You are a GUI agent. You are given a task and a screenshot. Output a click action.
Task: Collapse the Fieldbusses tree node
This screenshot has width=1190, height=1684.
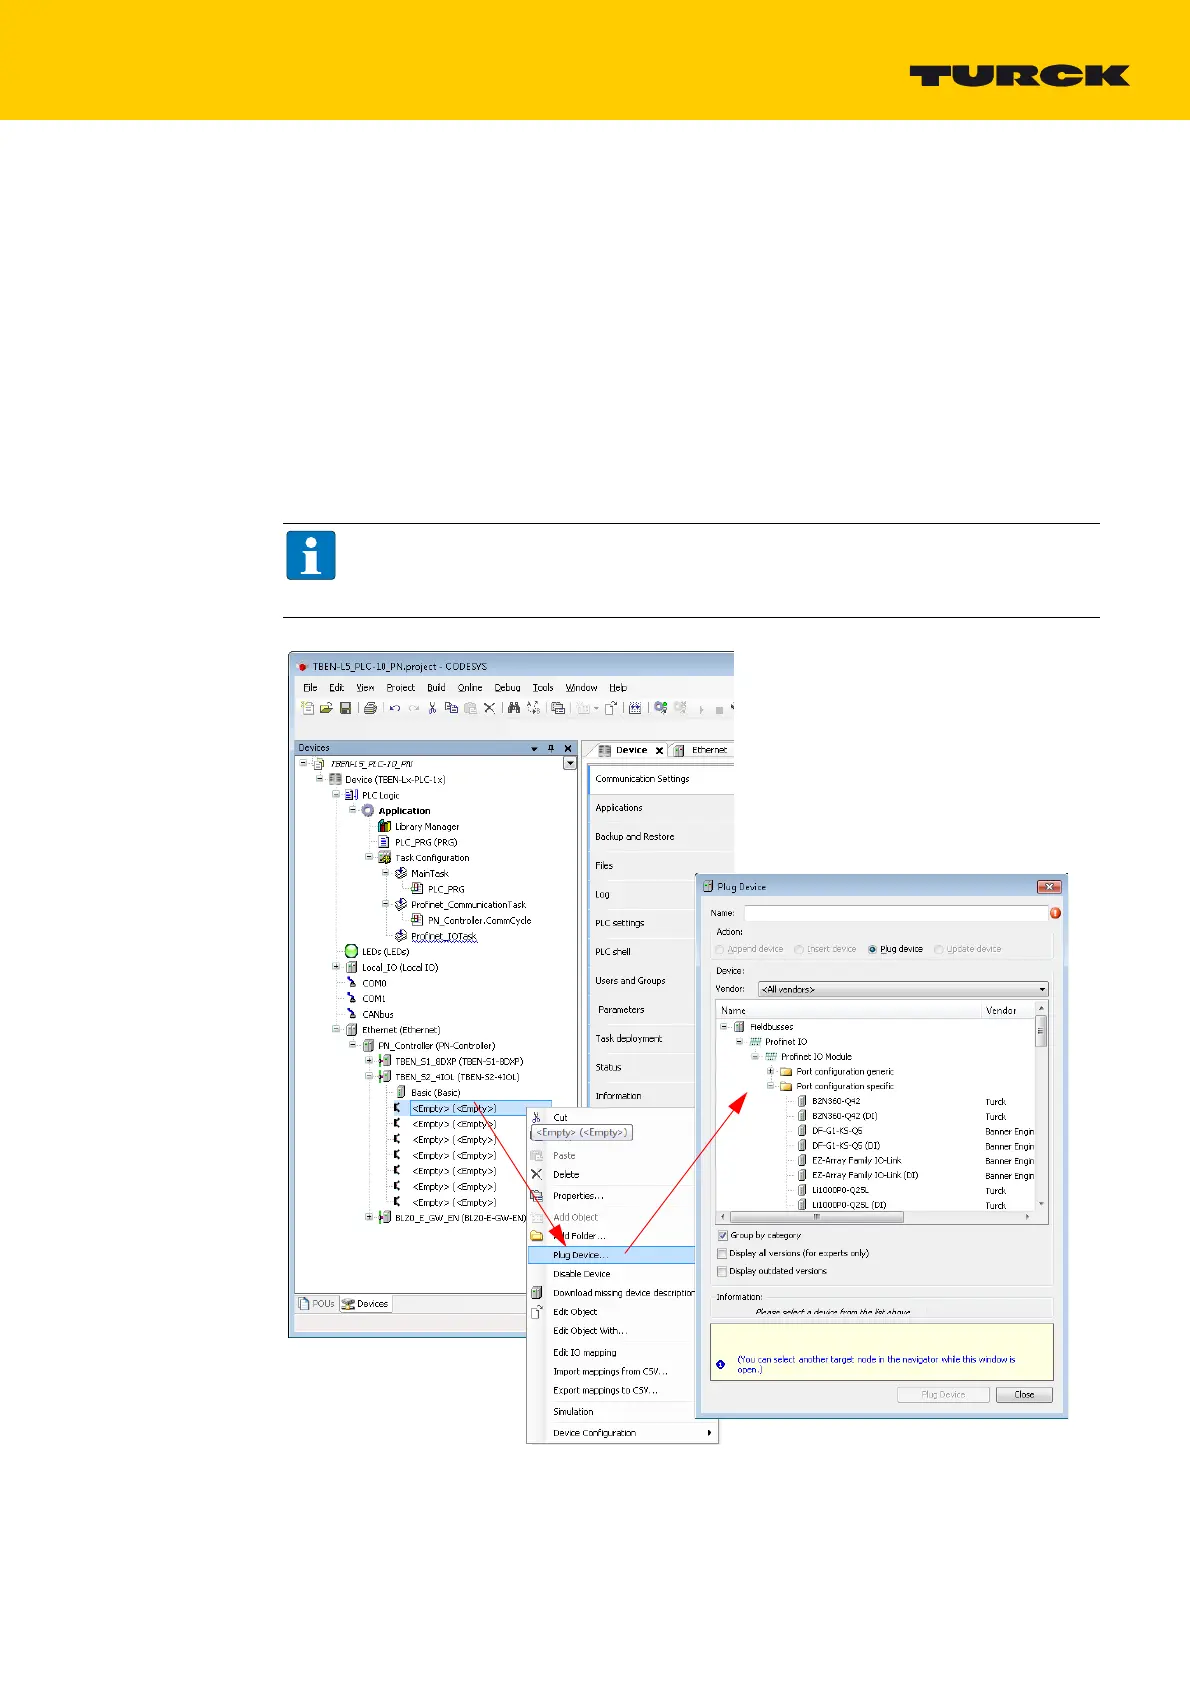point(724,1026)
